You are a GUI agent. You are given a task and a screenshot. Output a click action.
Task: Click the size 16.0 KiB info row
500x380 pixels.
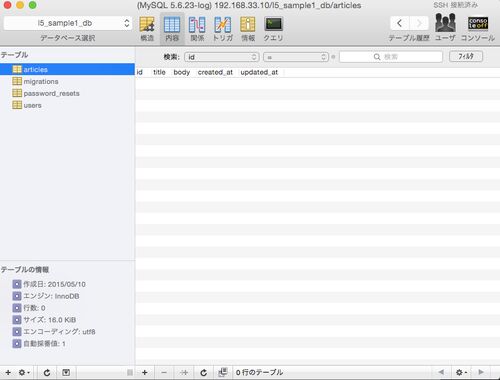click(44, 320)
